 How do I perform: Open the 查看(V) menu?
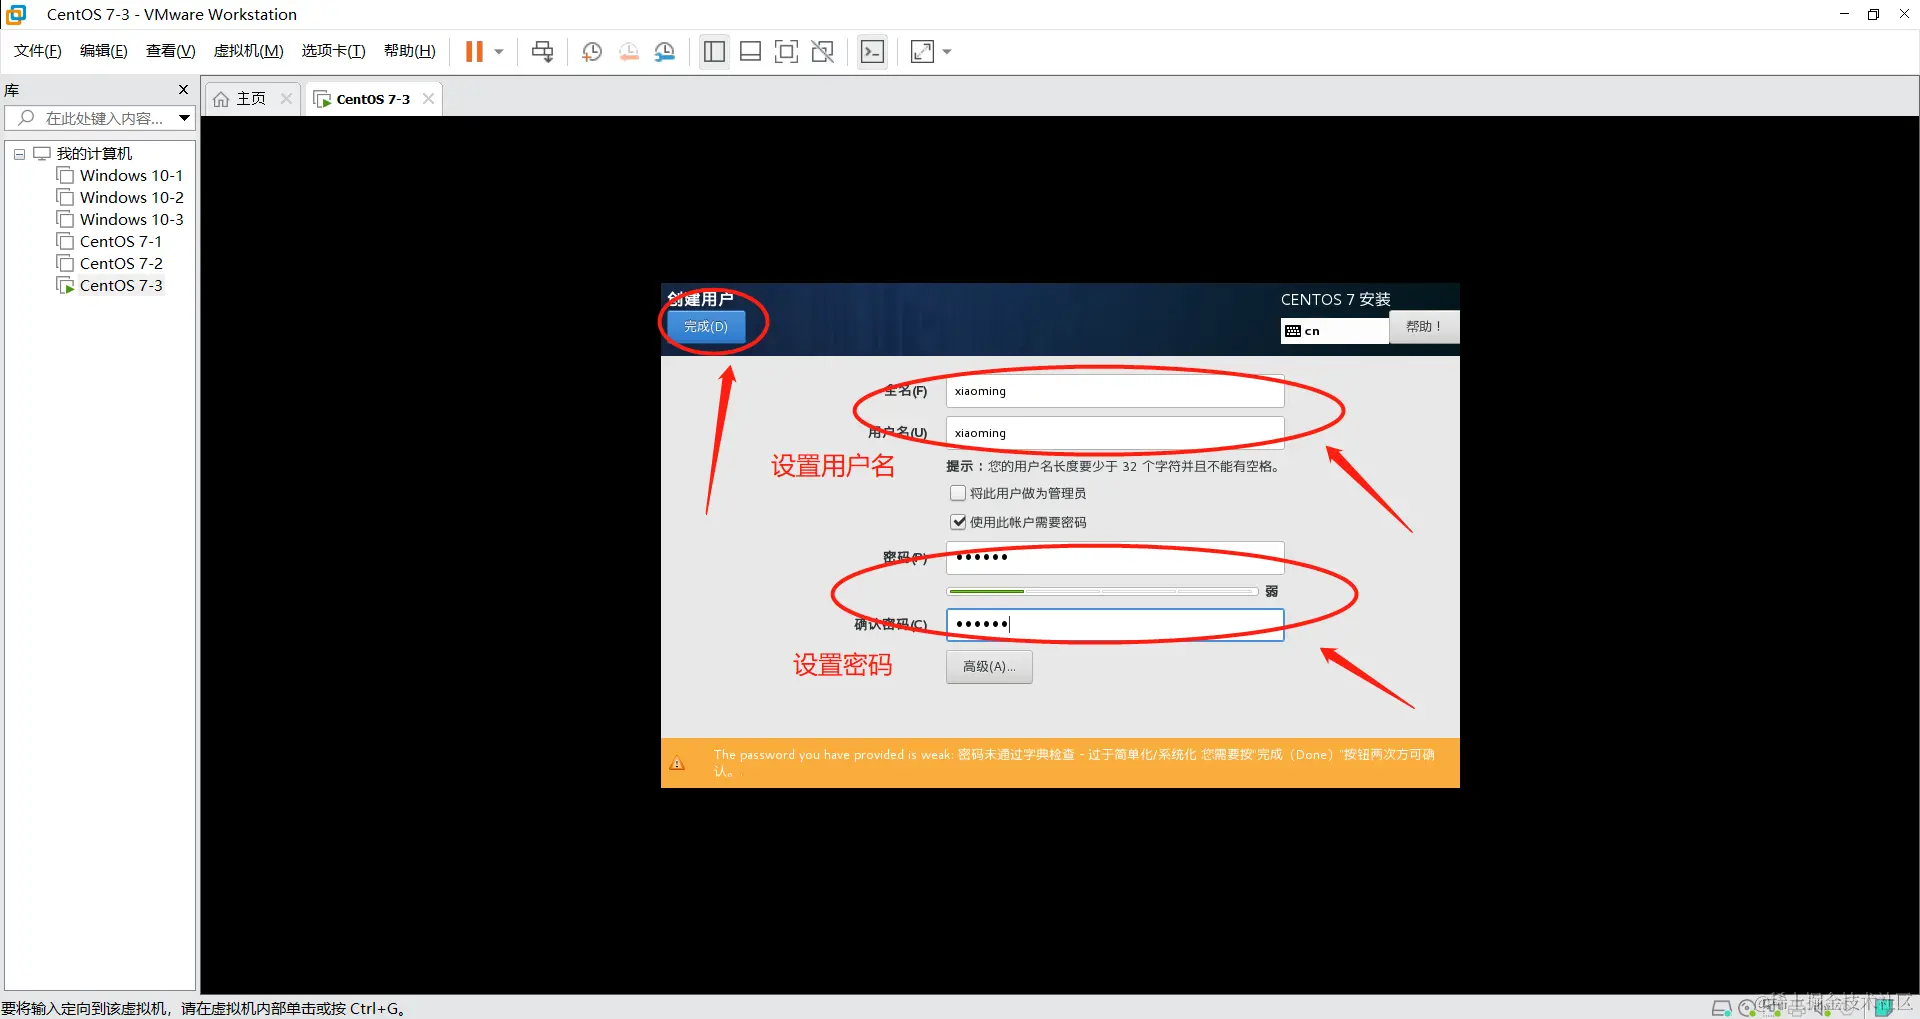pos(171,51)
